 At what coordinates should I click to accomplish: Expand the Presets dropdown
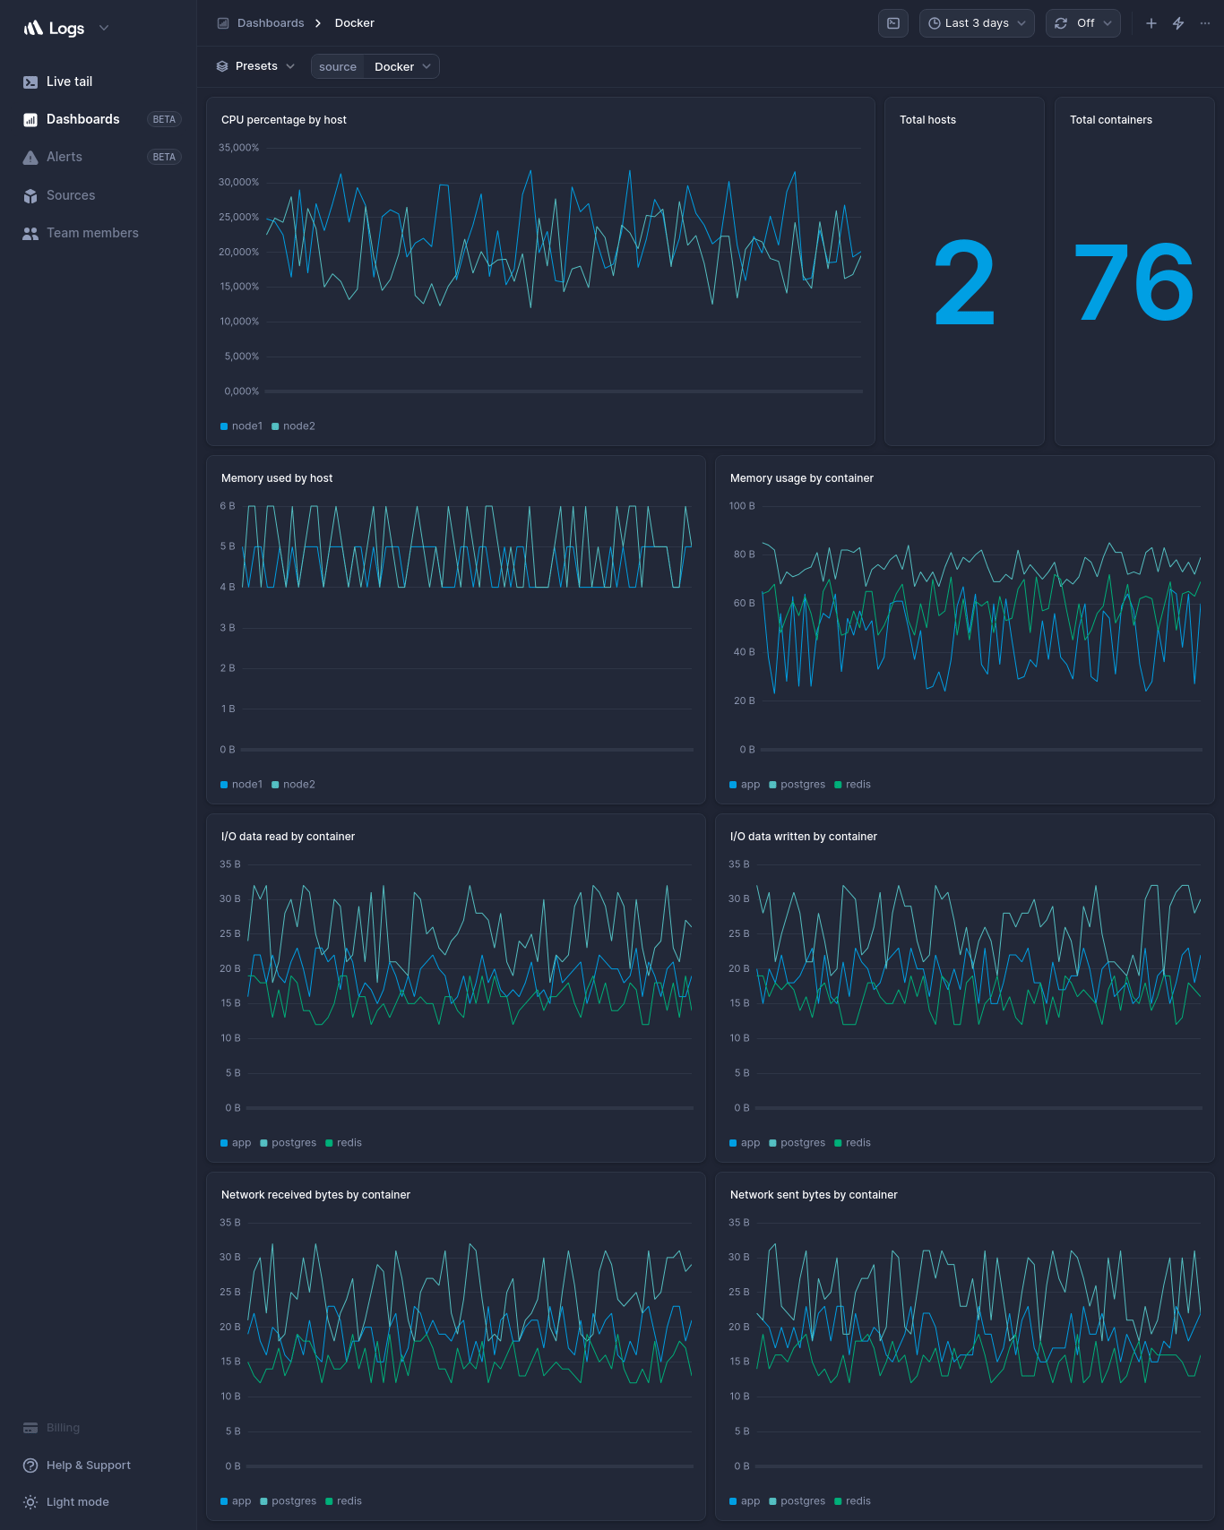pyautogui.click(x=255, y=66)
